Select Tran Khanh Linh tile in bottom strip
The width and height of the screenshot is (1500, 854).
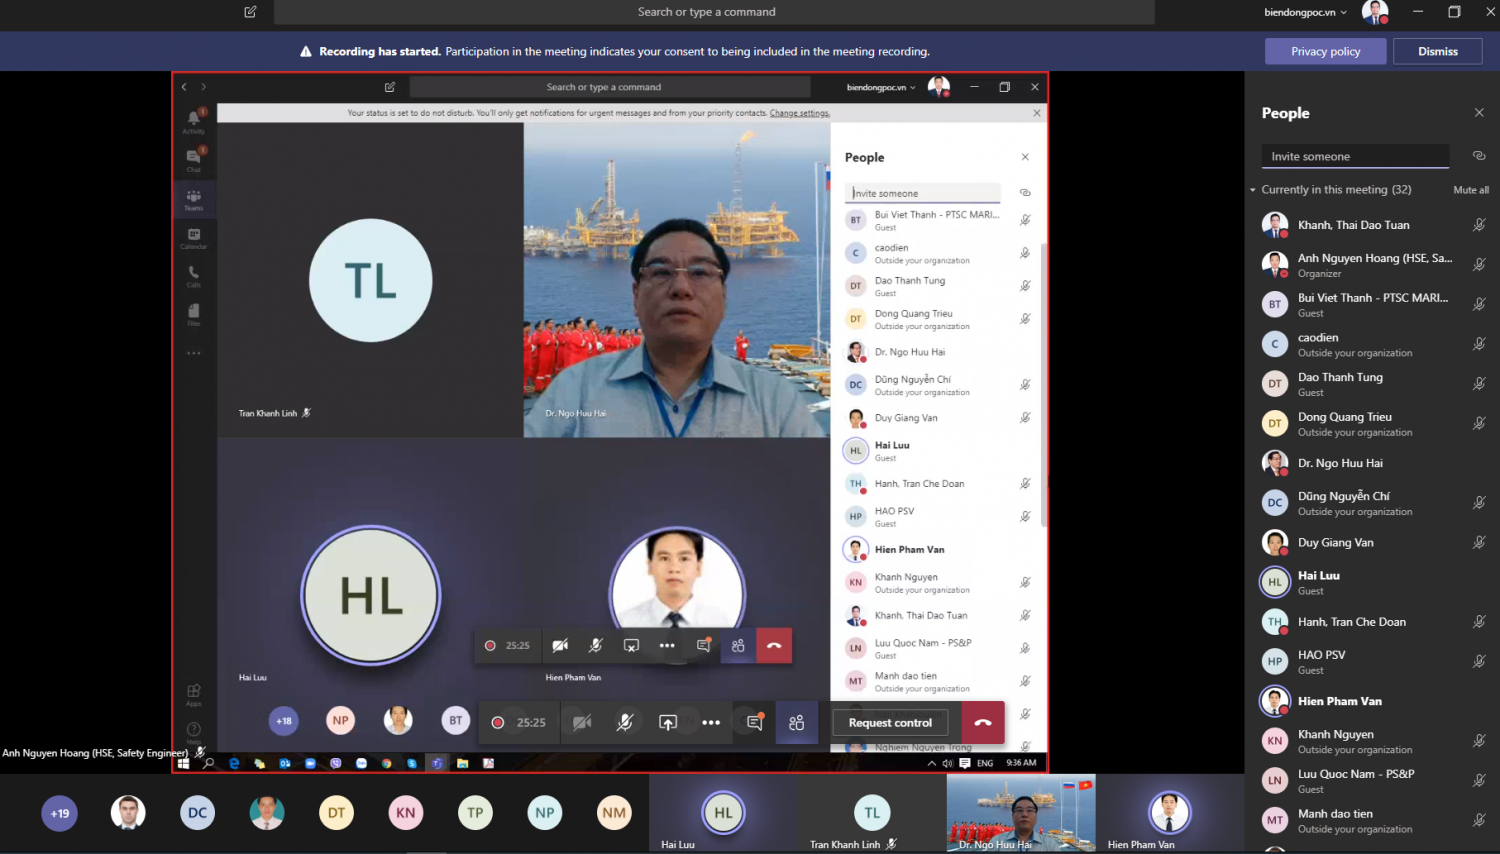(872, 812)
